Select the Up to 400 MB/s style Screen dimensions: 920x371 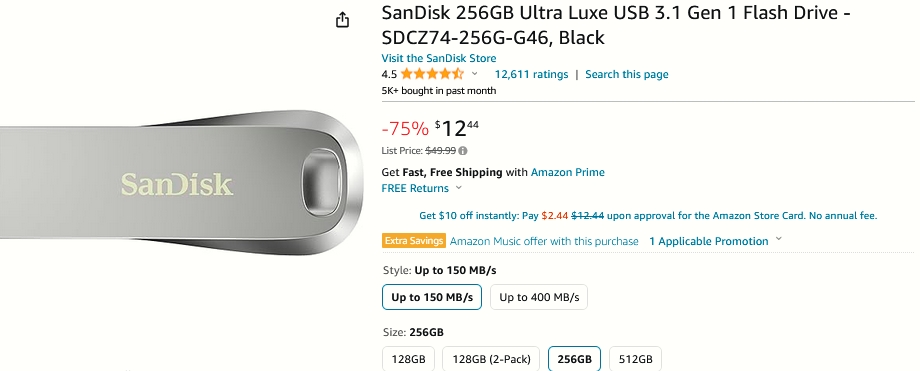pos(539,297)
